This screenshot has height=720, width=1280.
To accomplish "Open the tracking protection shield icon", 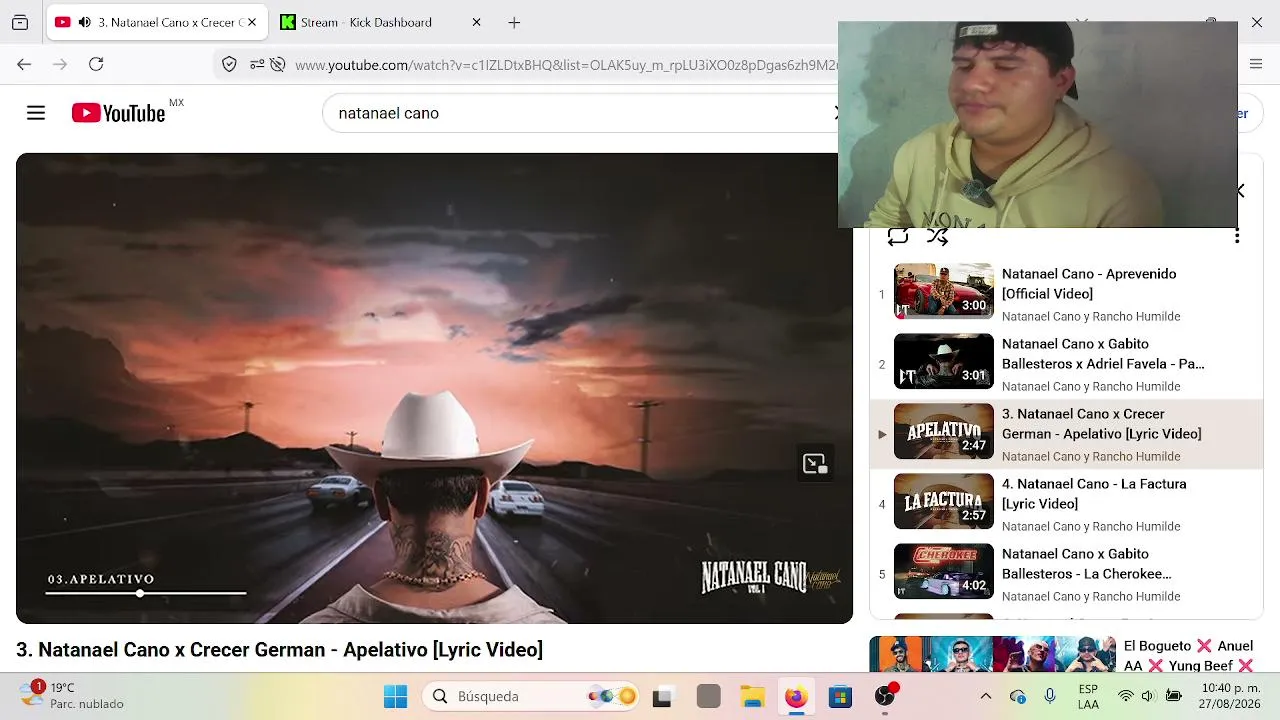I will coord(229,64).
